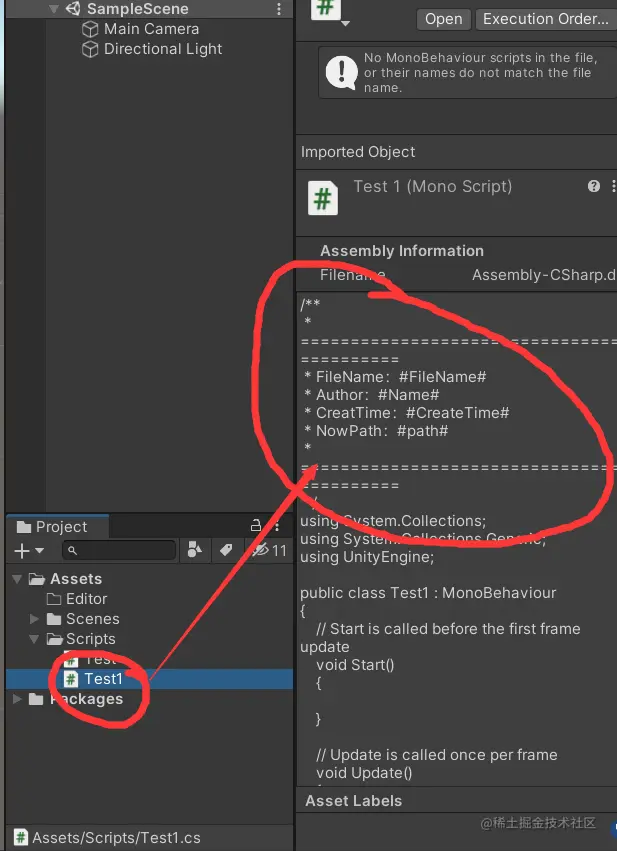This screenshot has height=851, width=617.
Task: Collapse the SampleScene hierarchy arrow
Action: point(53,9)
